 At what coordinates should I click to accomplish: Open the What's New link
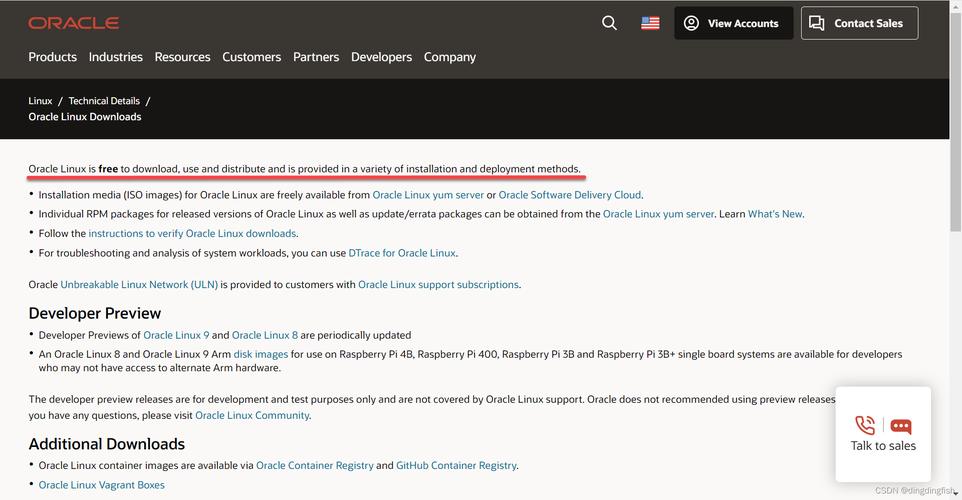point(775,214)
